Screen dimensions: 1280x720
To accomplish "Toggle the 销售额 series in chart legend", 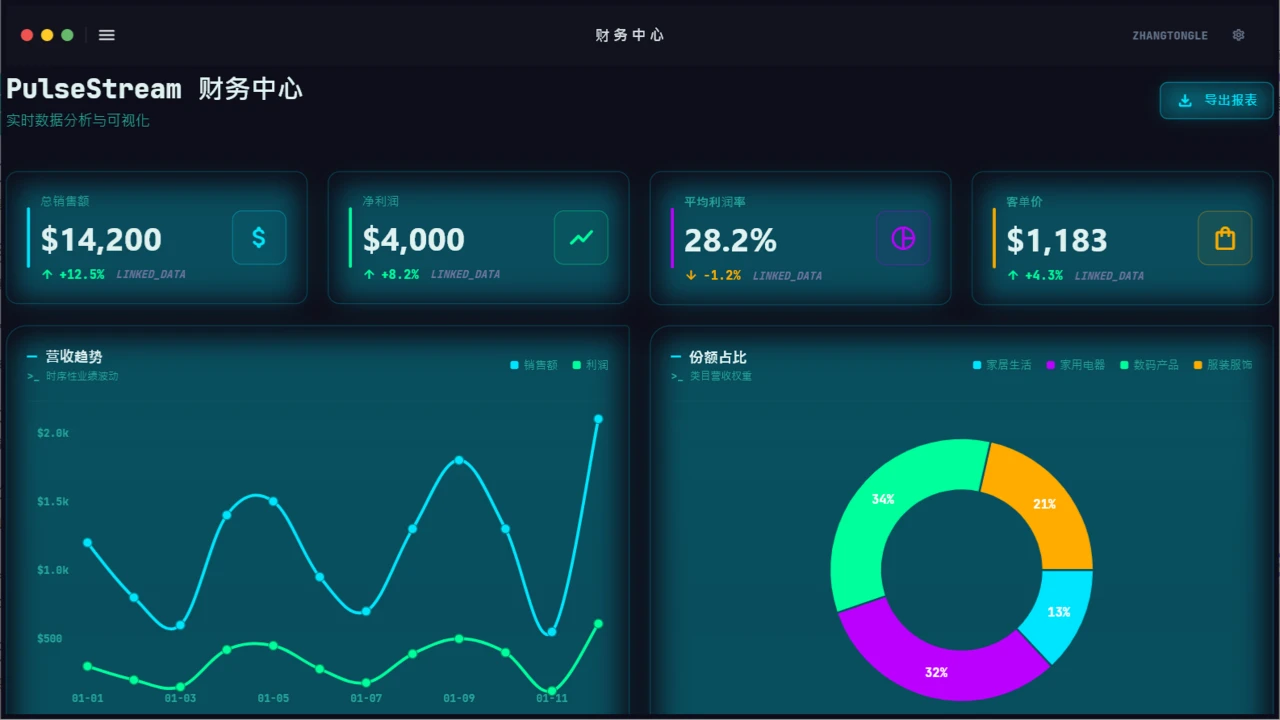I will click(534, 365).
